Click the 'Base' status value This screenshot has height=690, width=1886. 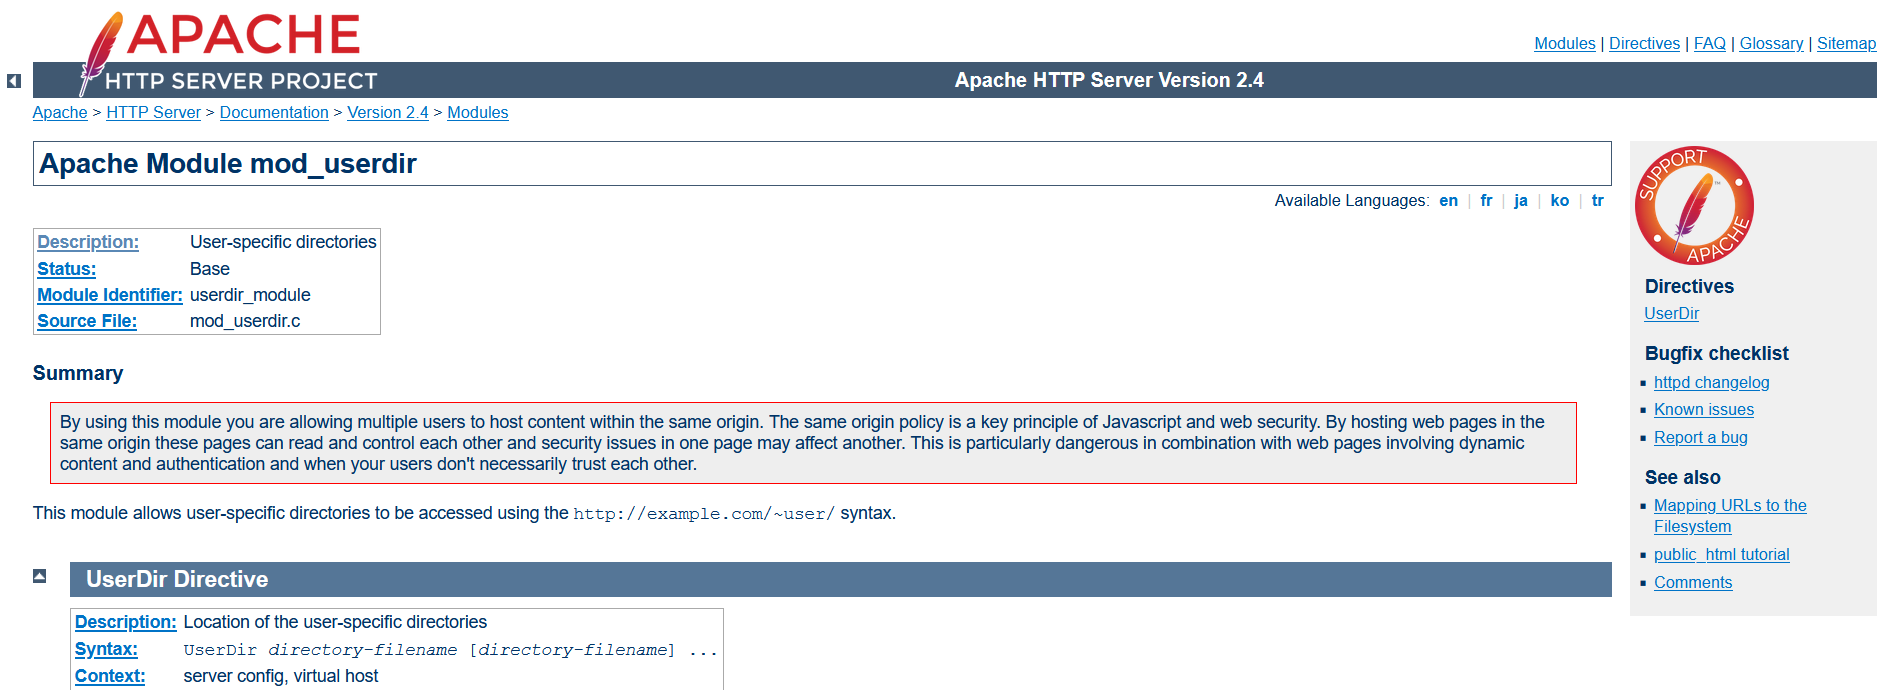coord(210,269)
